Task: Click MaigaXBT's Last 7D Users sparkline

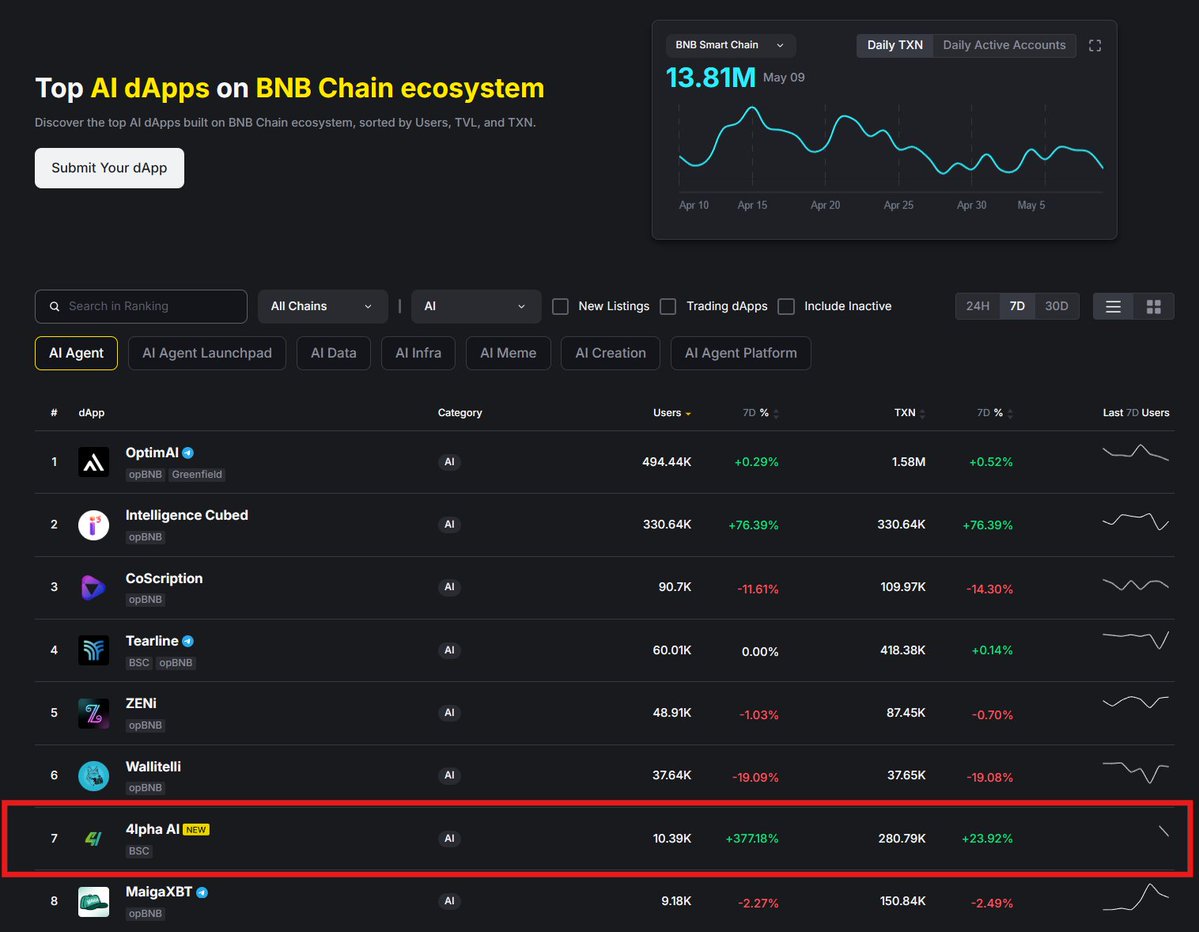Action: pos(1136,898)
